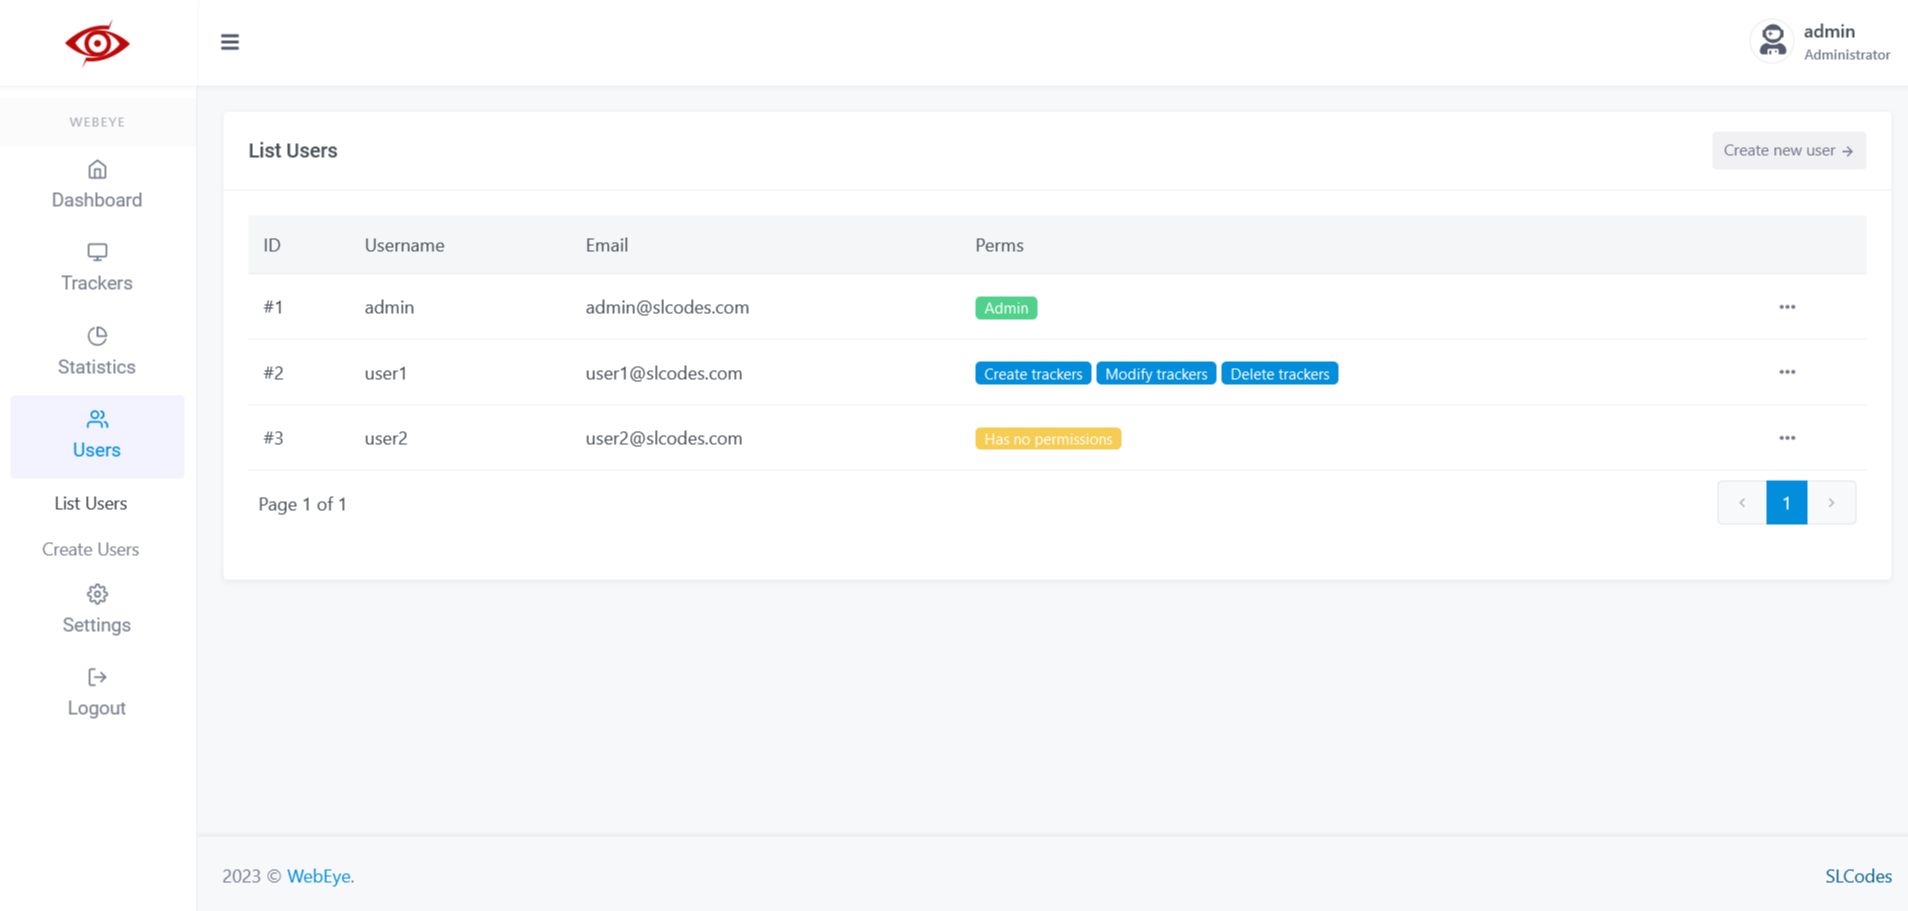Select the Users people icon
The image size is (1908, 911).
coord(97,419)
